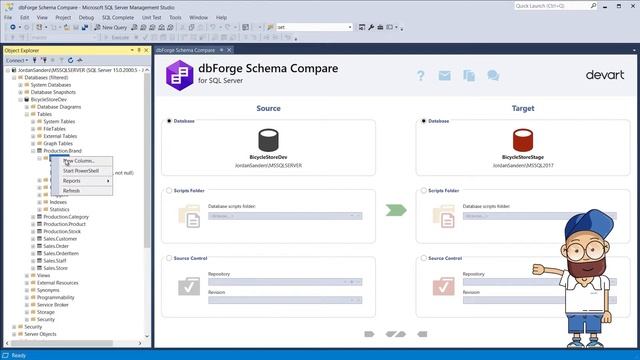Expand the Sales.Customer table node
Screen dimensions: 640x360
coord(33,239)
